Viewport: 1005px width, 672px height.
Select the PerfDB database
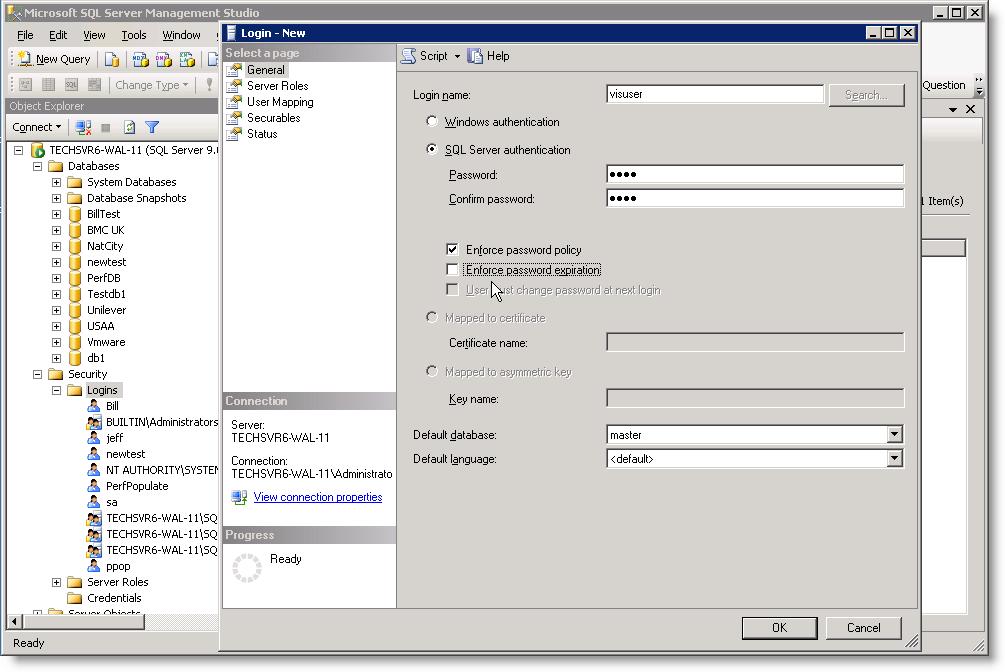tap(104, 278)
